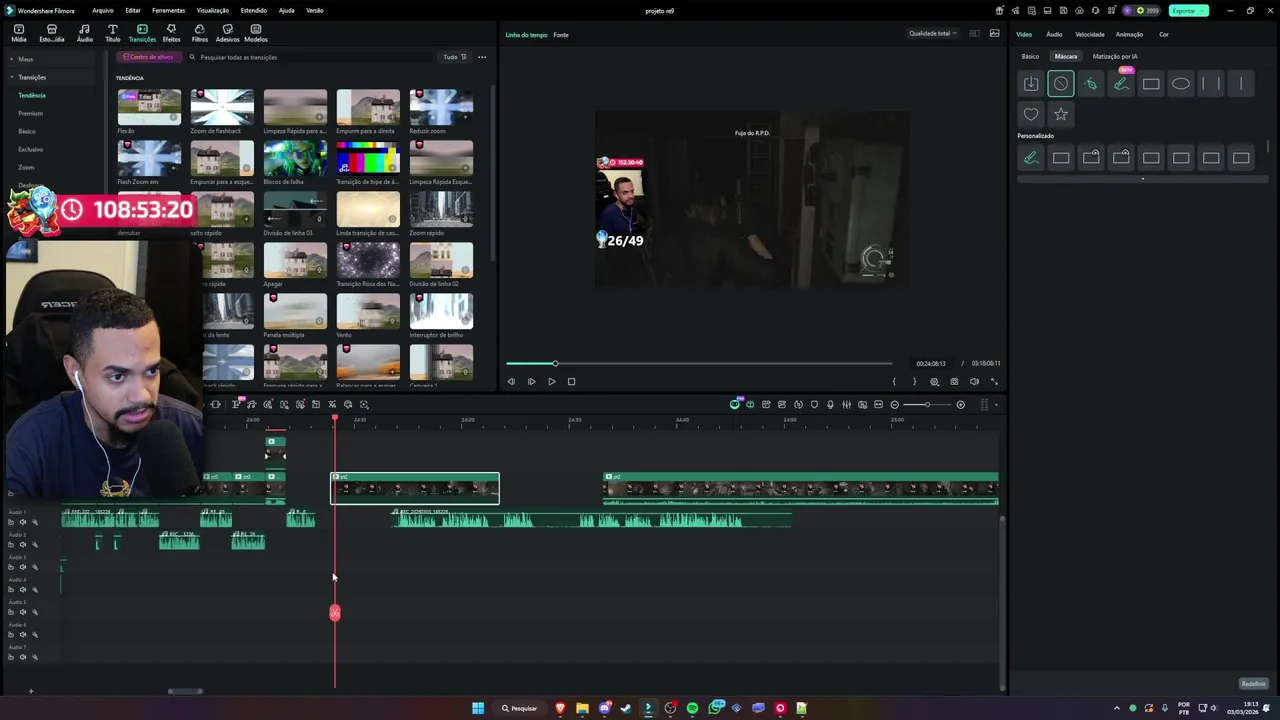This screenshot has height=720, width=1280.
Task: Open the Adesivos library tab
Action: tap(227, 33)
